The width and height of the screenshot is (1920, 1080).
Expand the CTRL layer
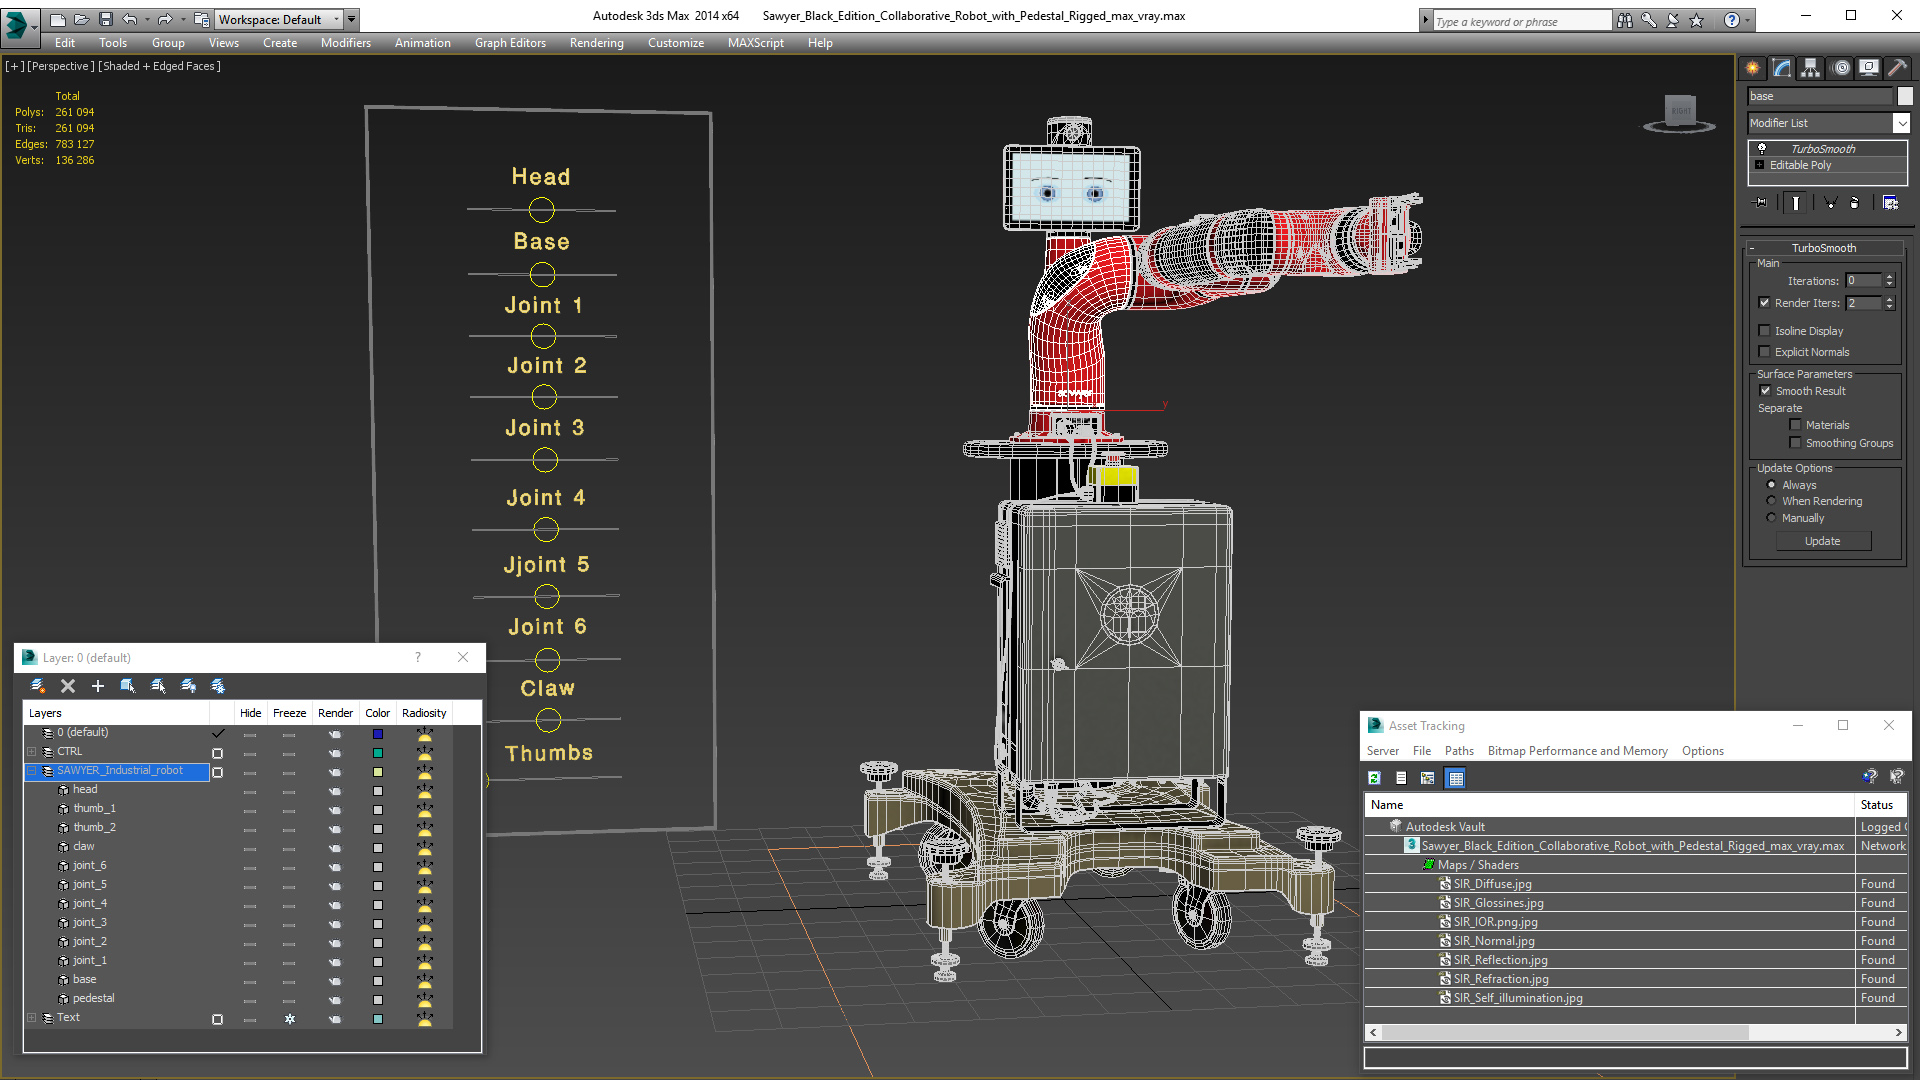coord(31,752)
